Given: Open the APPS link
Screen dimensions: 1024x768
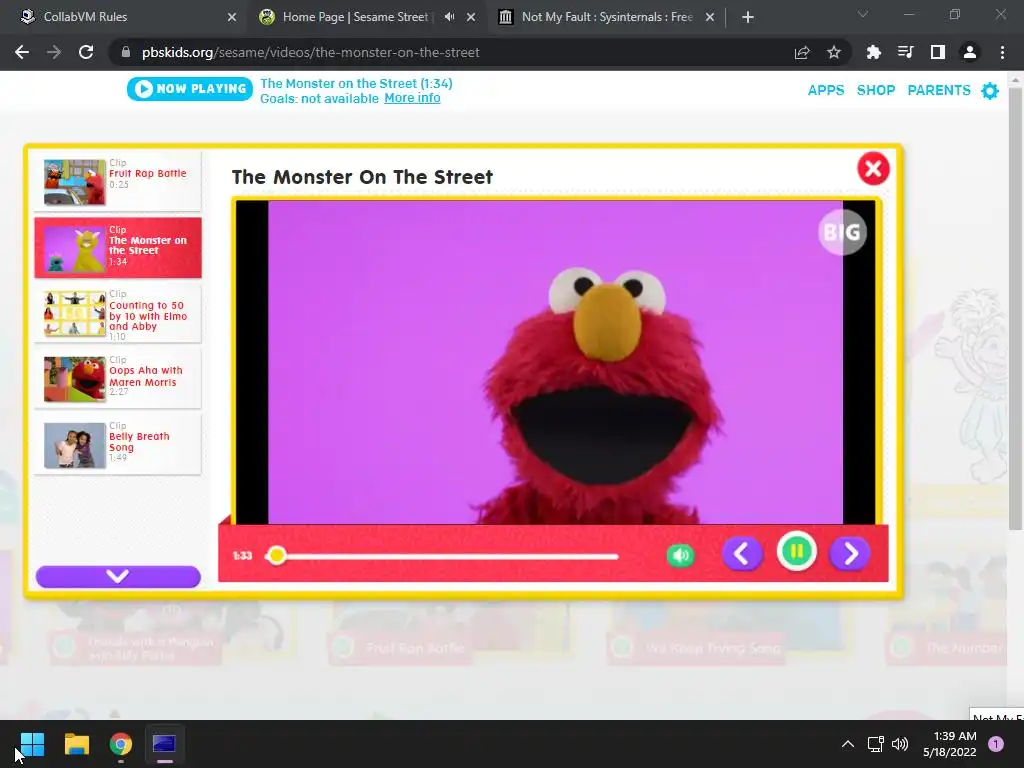Looking at the screenshot, I should [825, 90].
